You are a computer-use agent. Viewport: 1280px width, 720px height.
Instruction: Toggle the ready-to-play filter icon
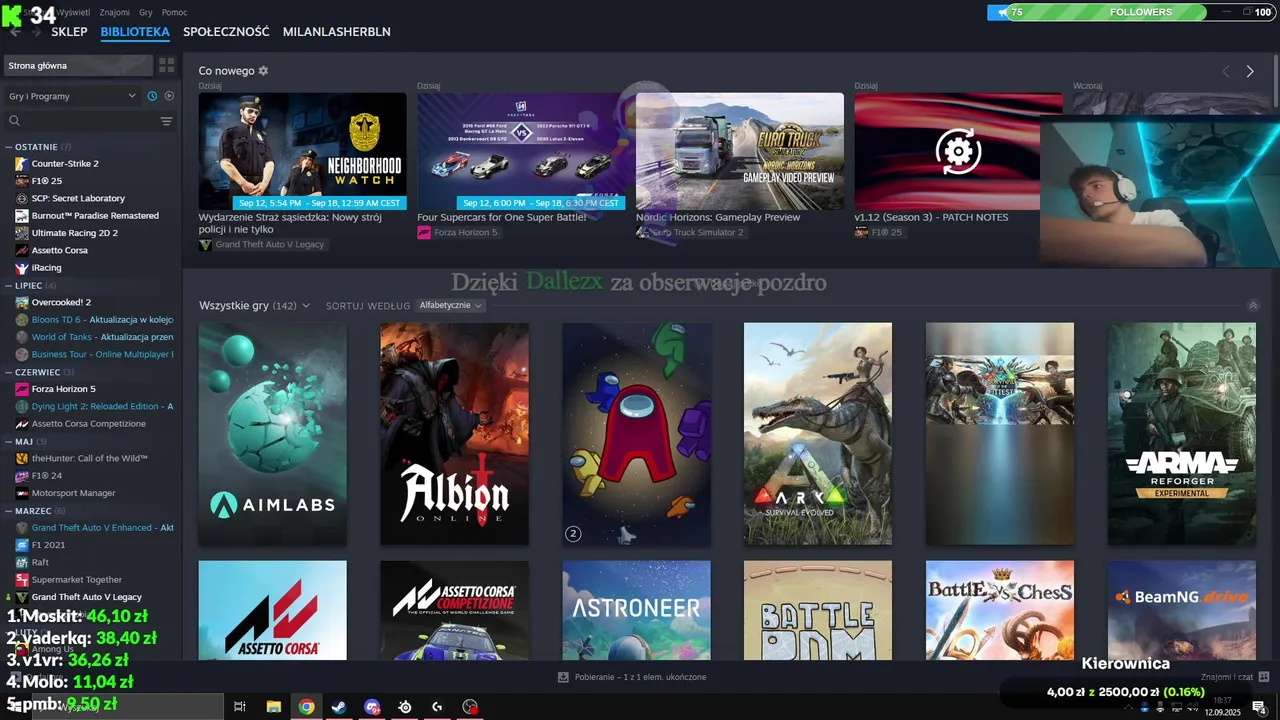pos(169,96)
